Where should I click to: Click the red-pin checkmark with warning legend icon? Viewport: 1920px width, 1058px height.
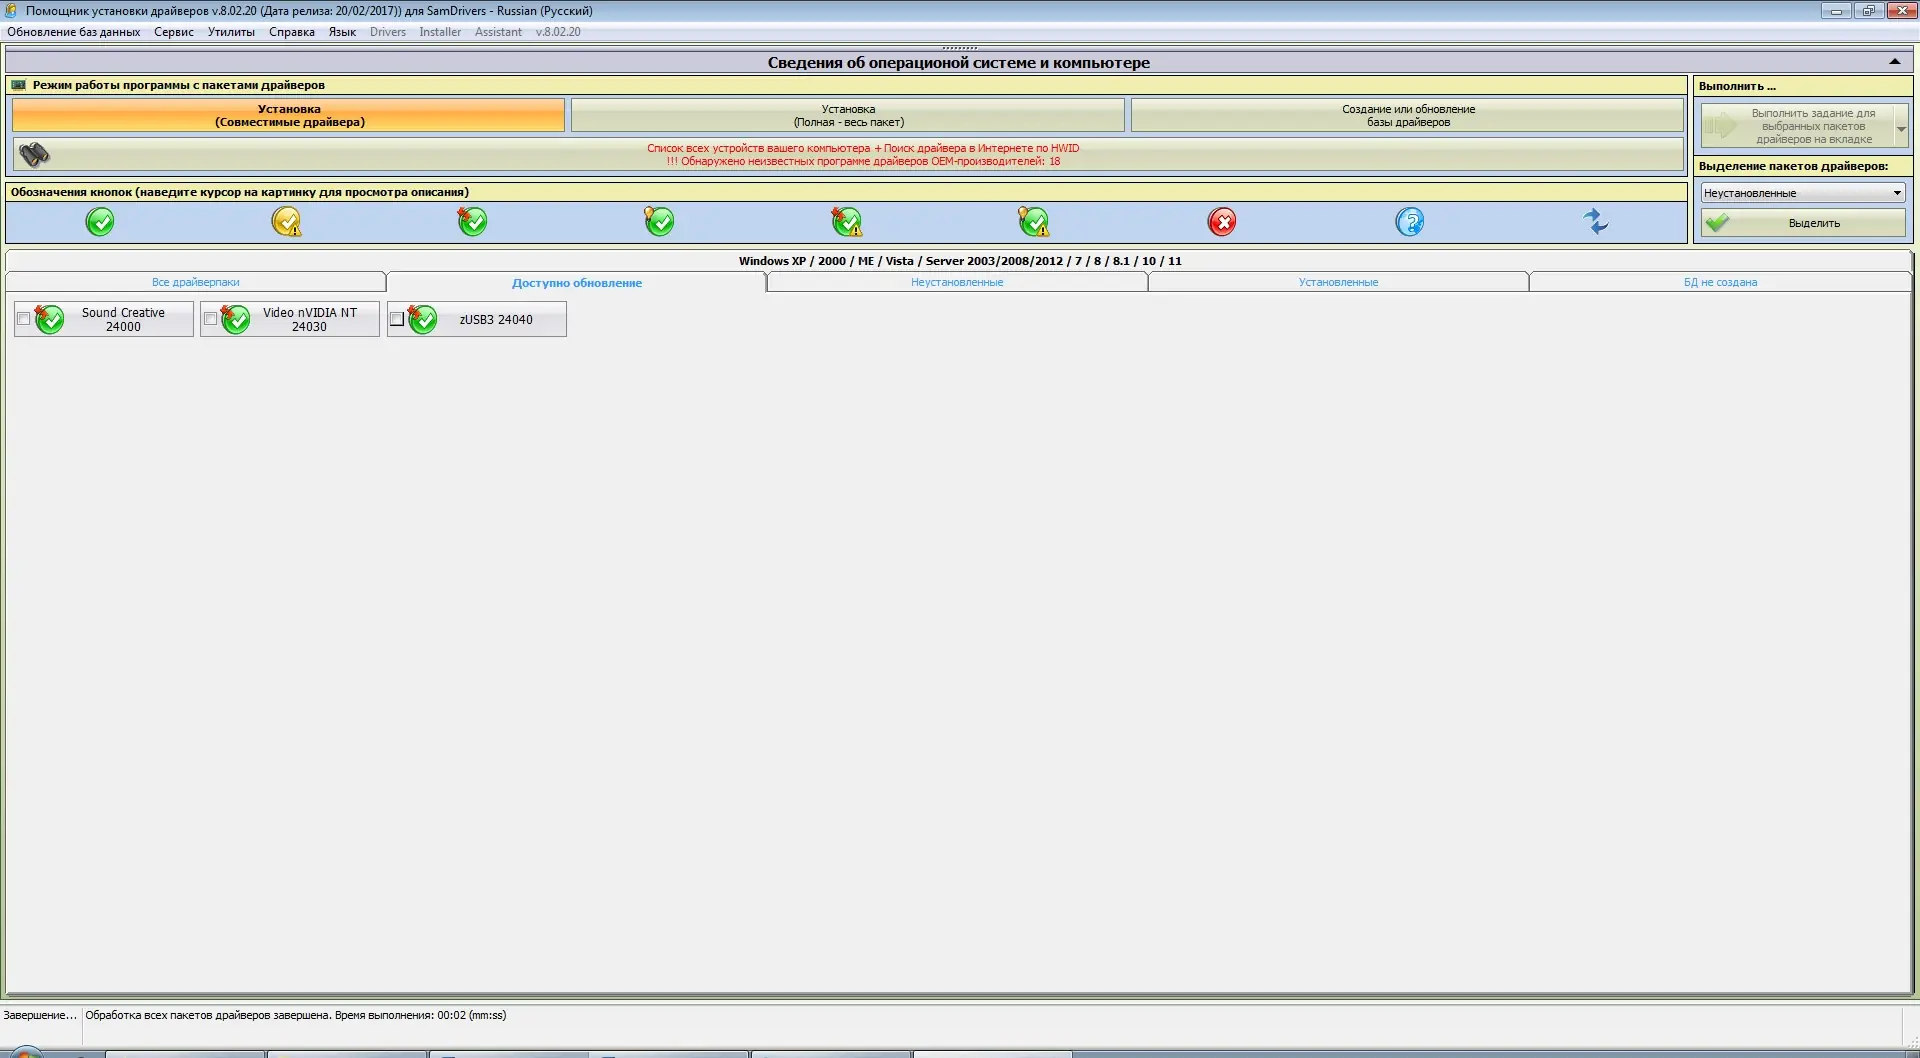pyautogui.click(x=847, y=221)
